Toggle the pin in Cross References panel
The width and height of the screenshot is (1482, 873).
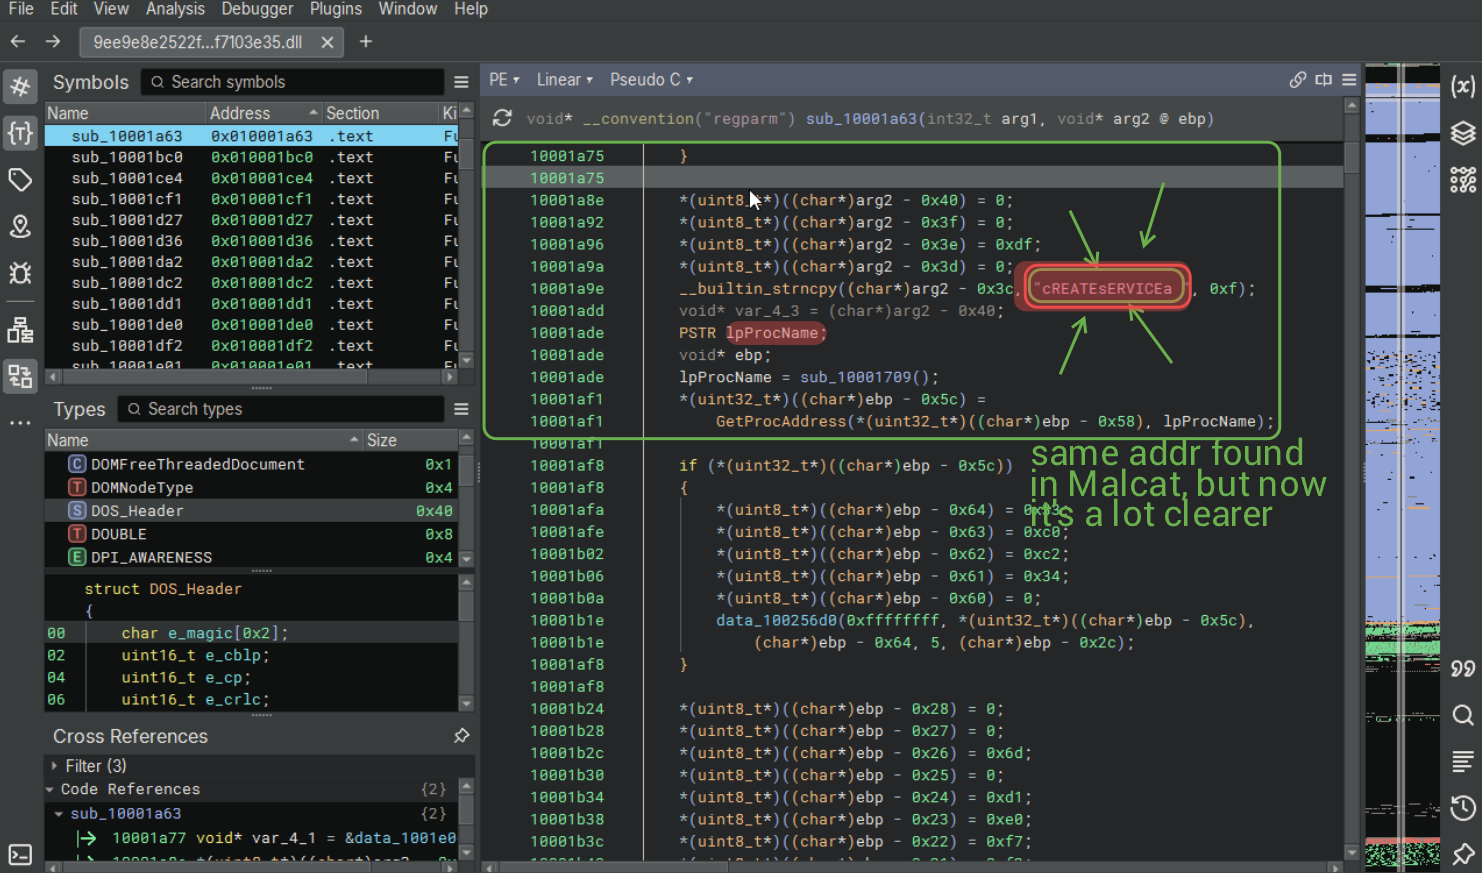click(x=461, y=736)
